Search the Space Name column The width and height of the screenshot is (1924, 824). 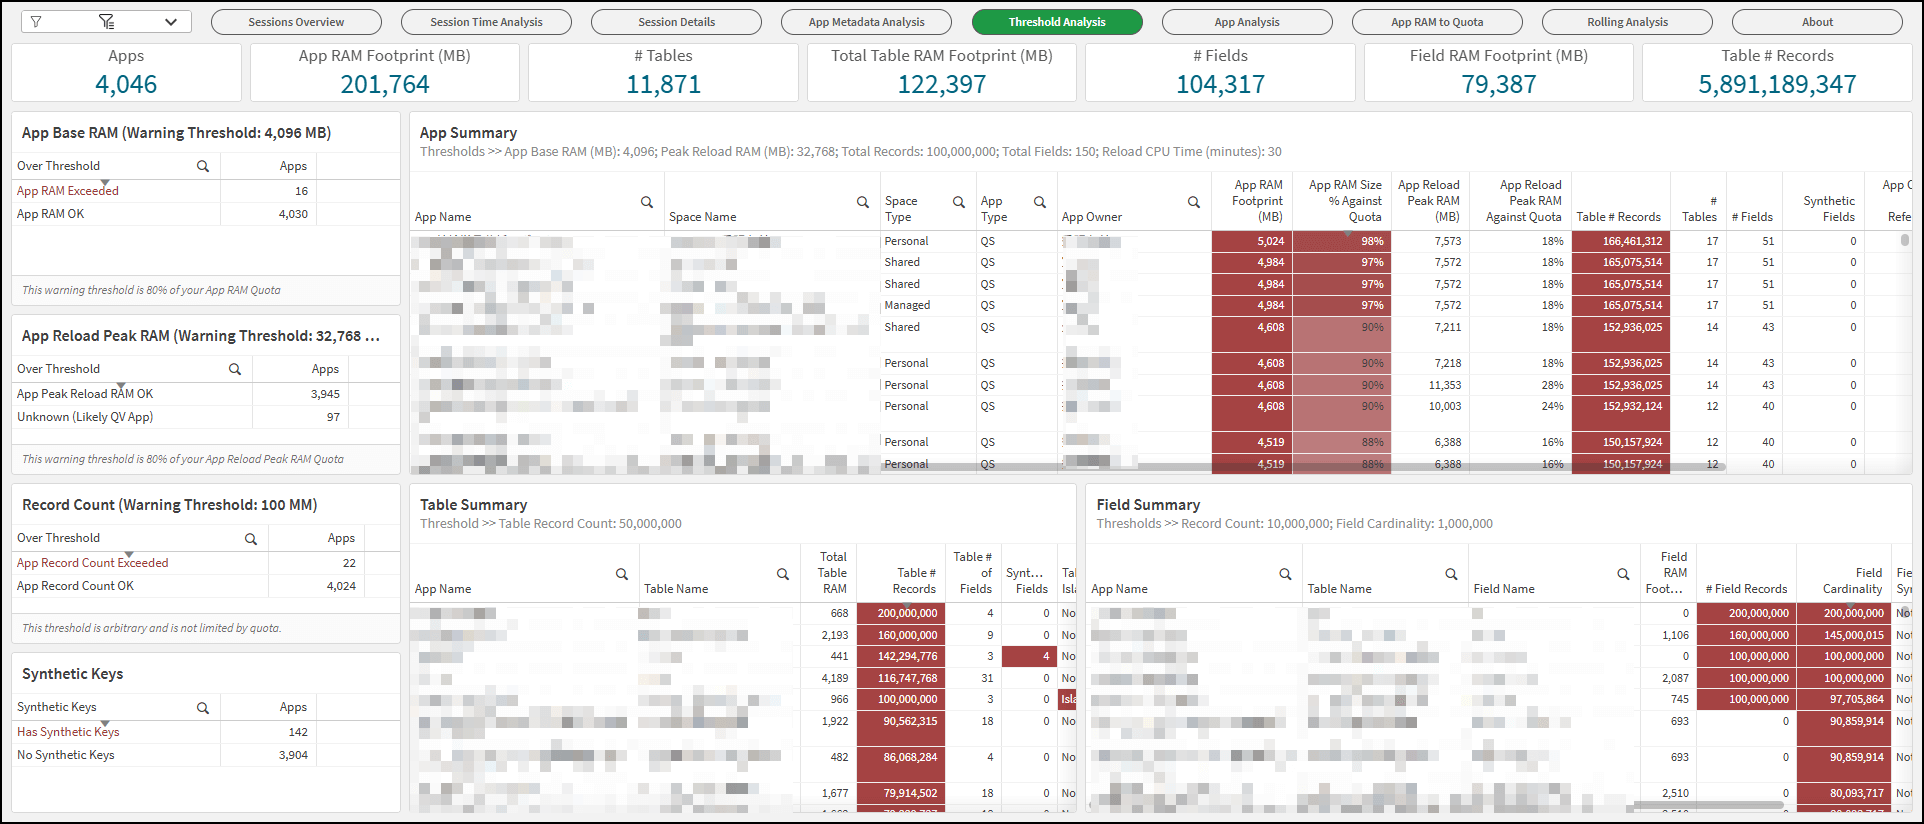[x=863, y=202]
